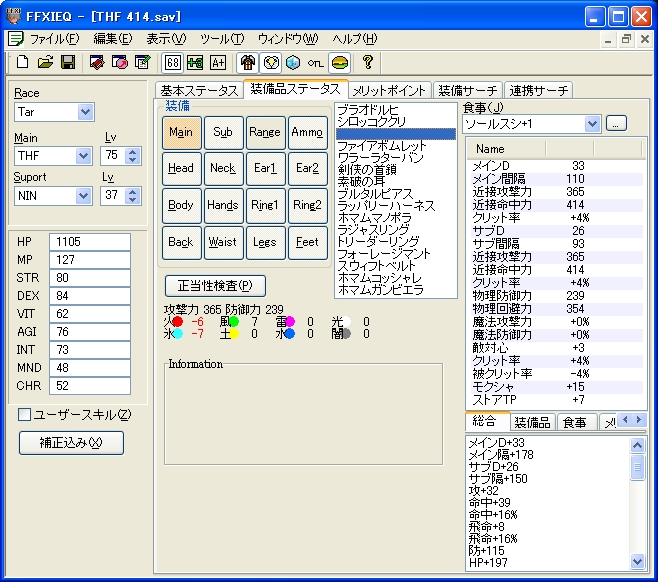This screenshot has width=658, height=582.
Task: Open the Main job dropdown showing THF
Action: [84, 156]
